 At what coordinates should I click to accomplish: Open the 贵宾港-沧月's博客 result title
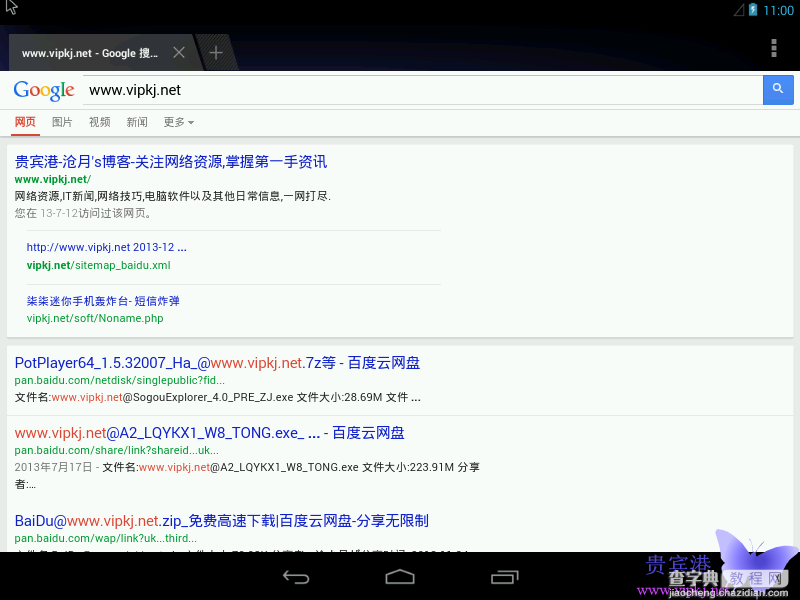(x=171, y=162)
